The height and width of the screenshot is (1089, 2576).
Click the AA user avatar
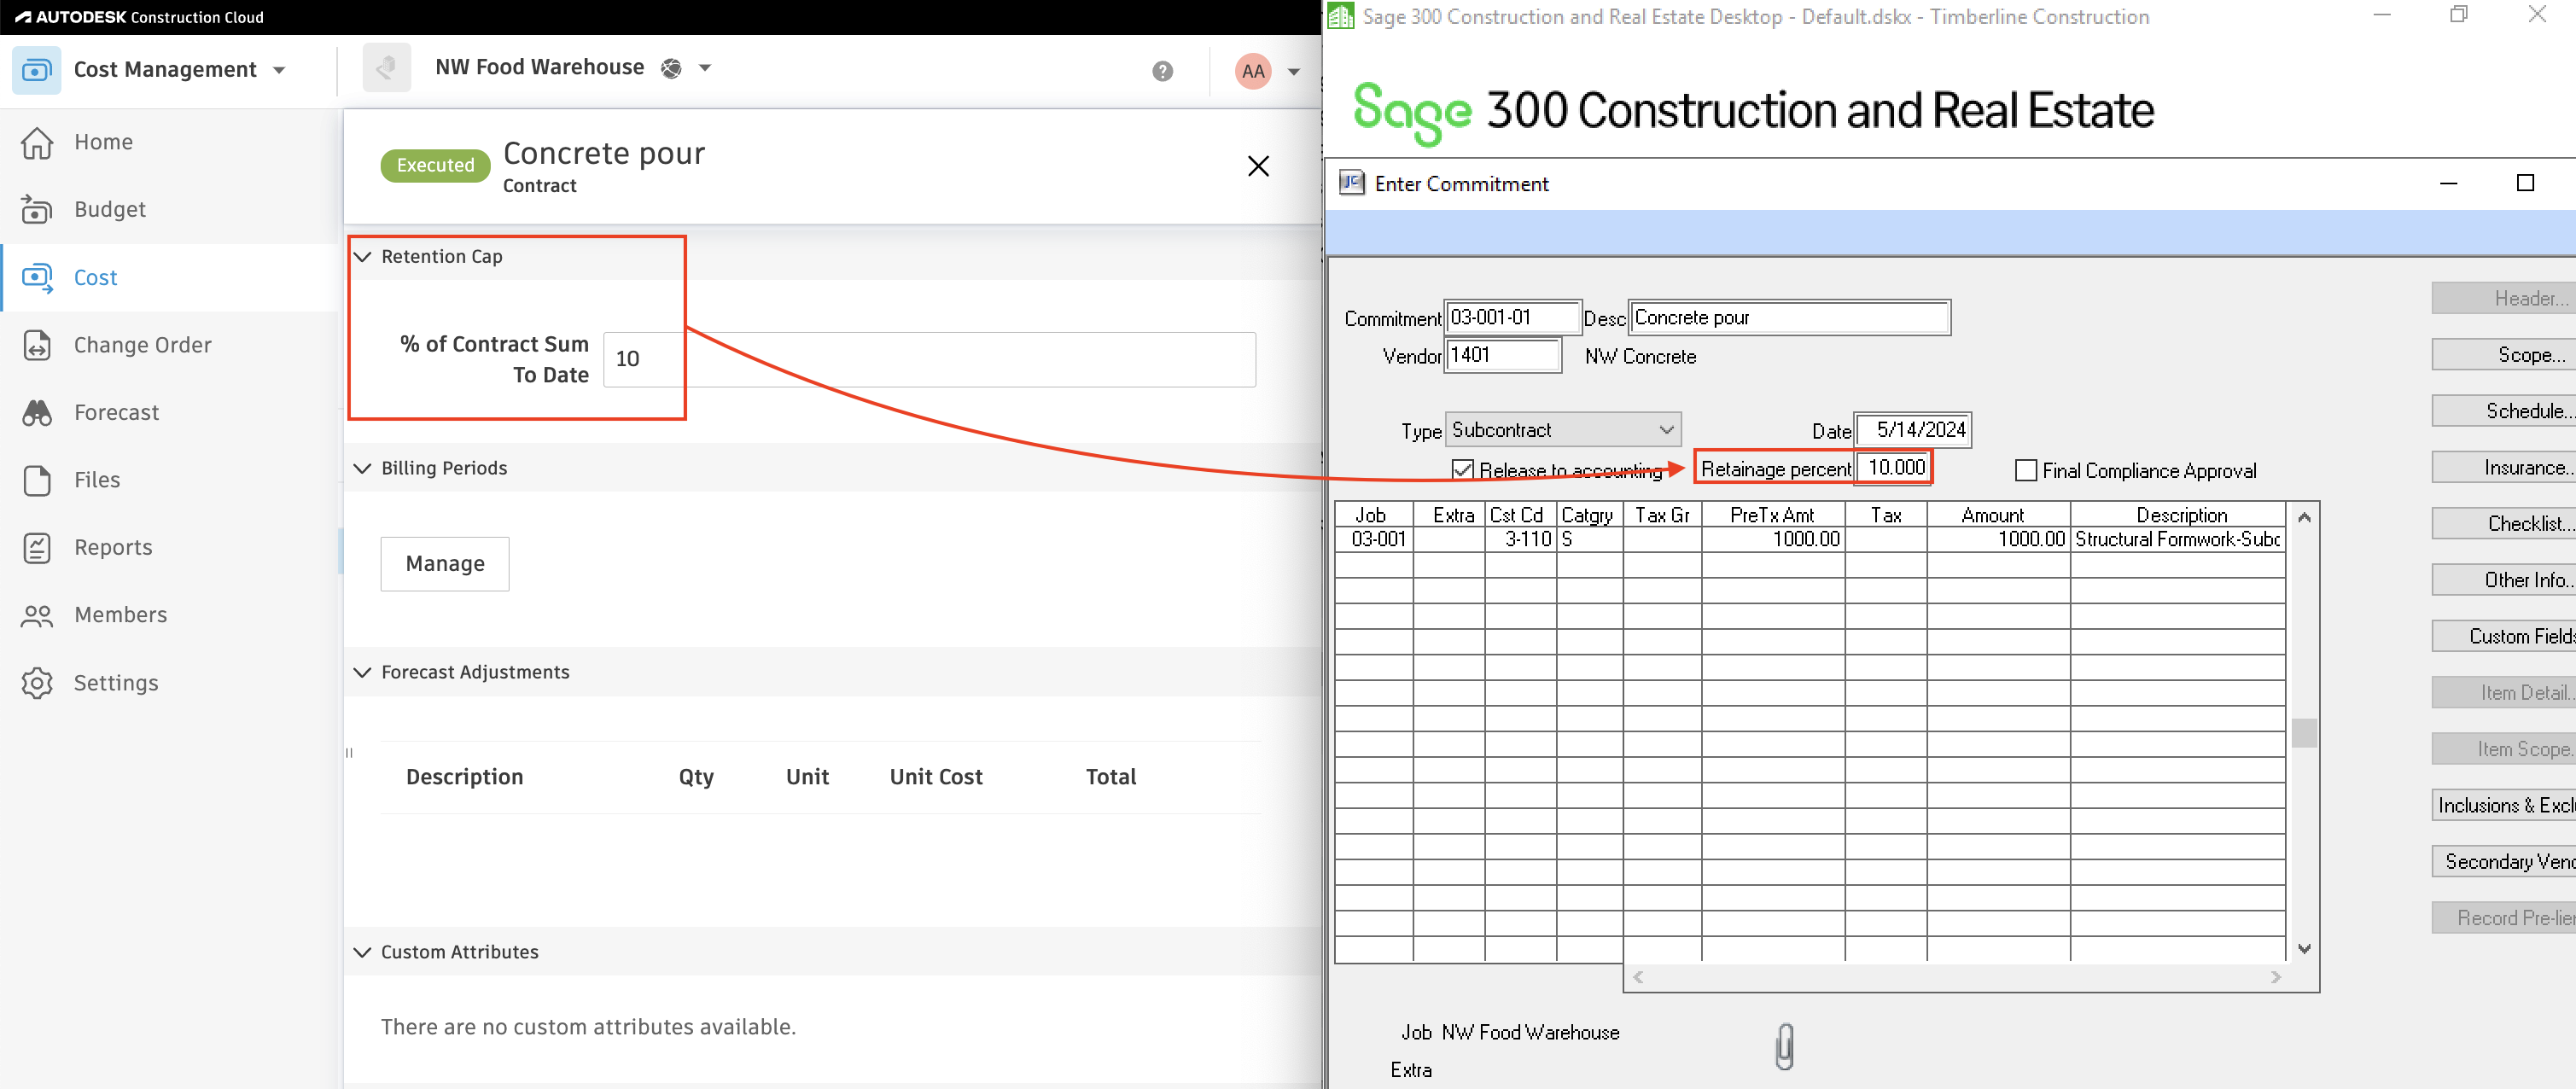pos(1253,71)
